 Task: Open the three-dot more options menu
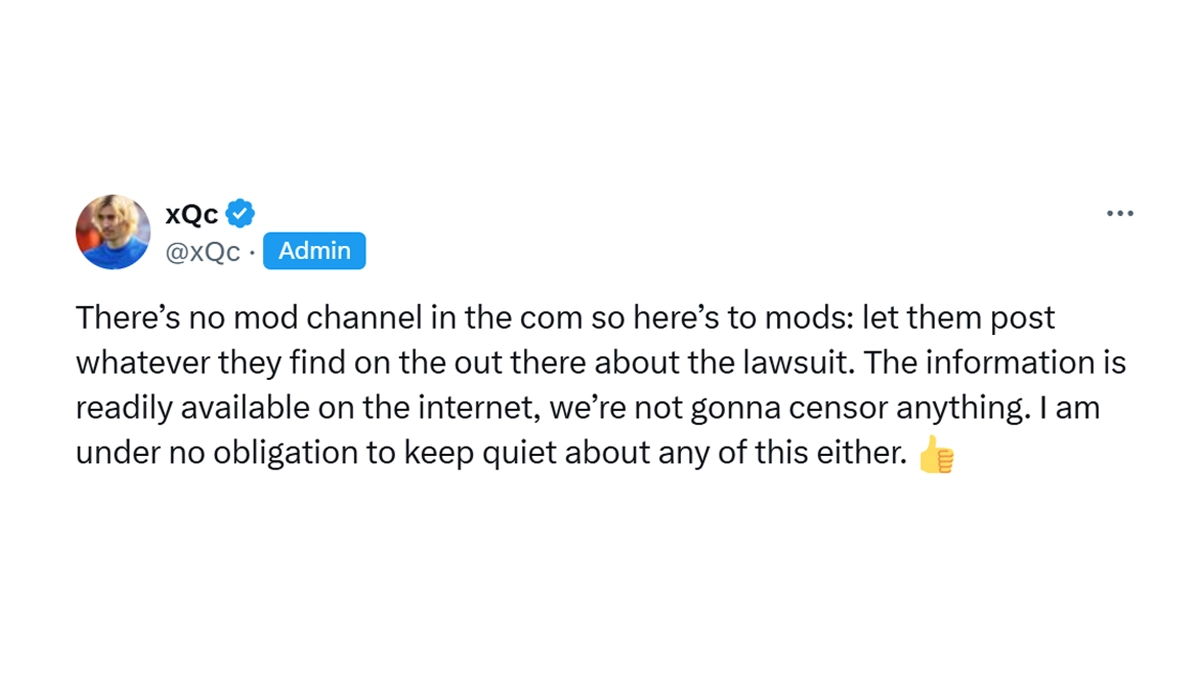coord(1120,213)
